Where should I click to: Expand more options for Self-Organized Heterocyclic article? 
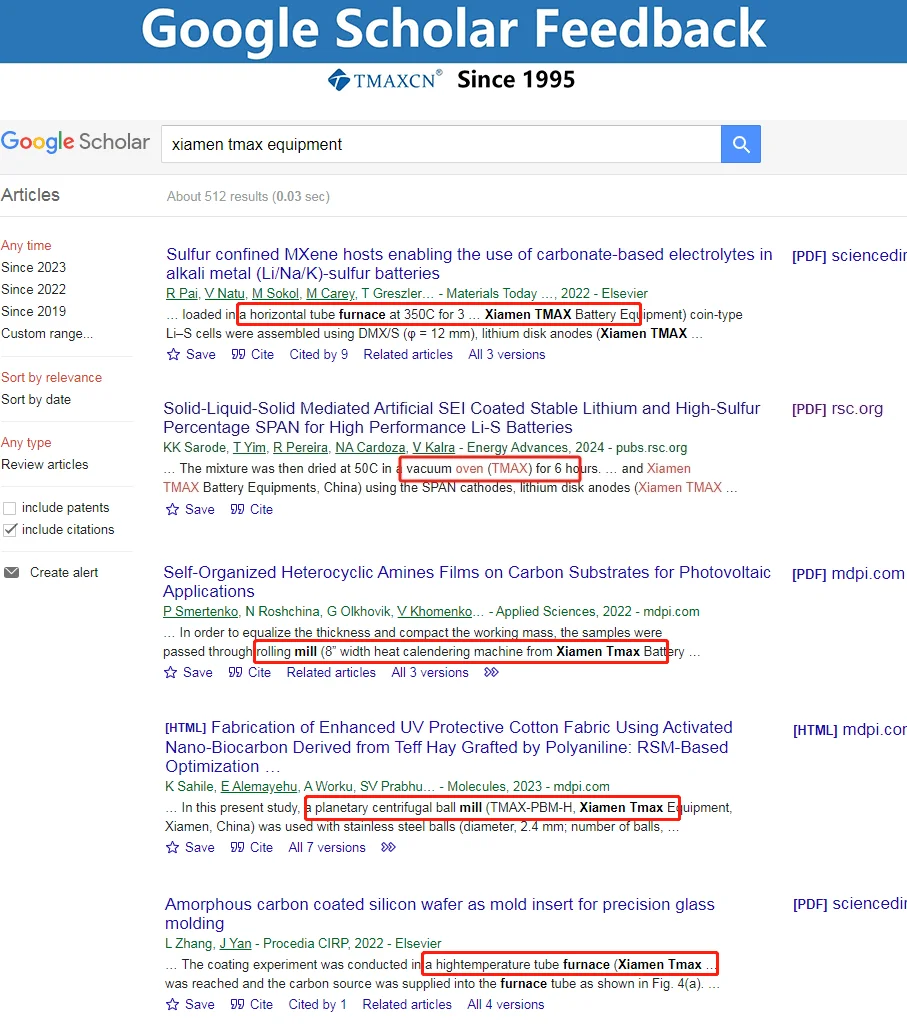click(491, 673)
